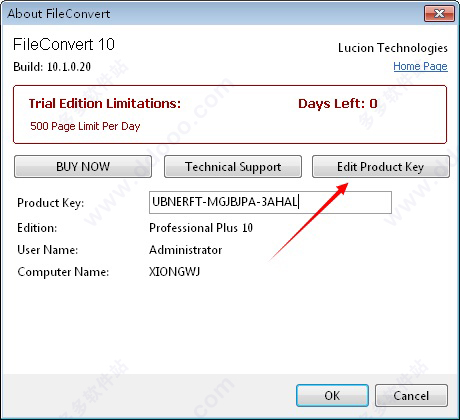Click the XIONGWJ computer name value
460x420 pixels.
174,272
